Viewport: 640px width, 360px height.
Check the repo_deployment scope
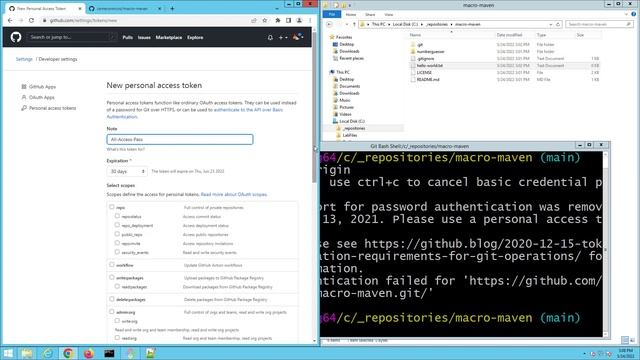pos(117,225)
